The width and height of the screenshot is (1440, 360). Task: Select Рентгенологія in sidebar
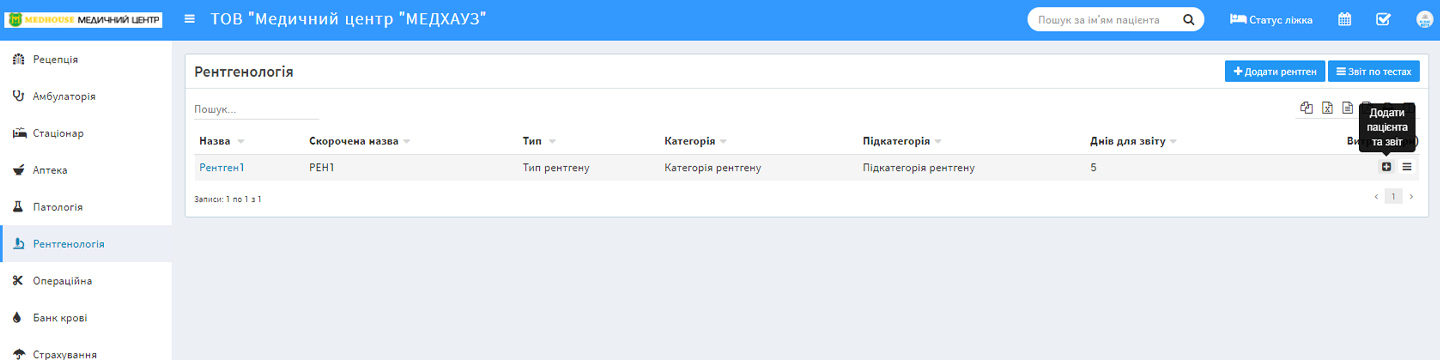[x=86, y=244]
